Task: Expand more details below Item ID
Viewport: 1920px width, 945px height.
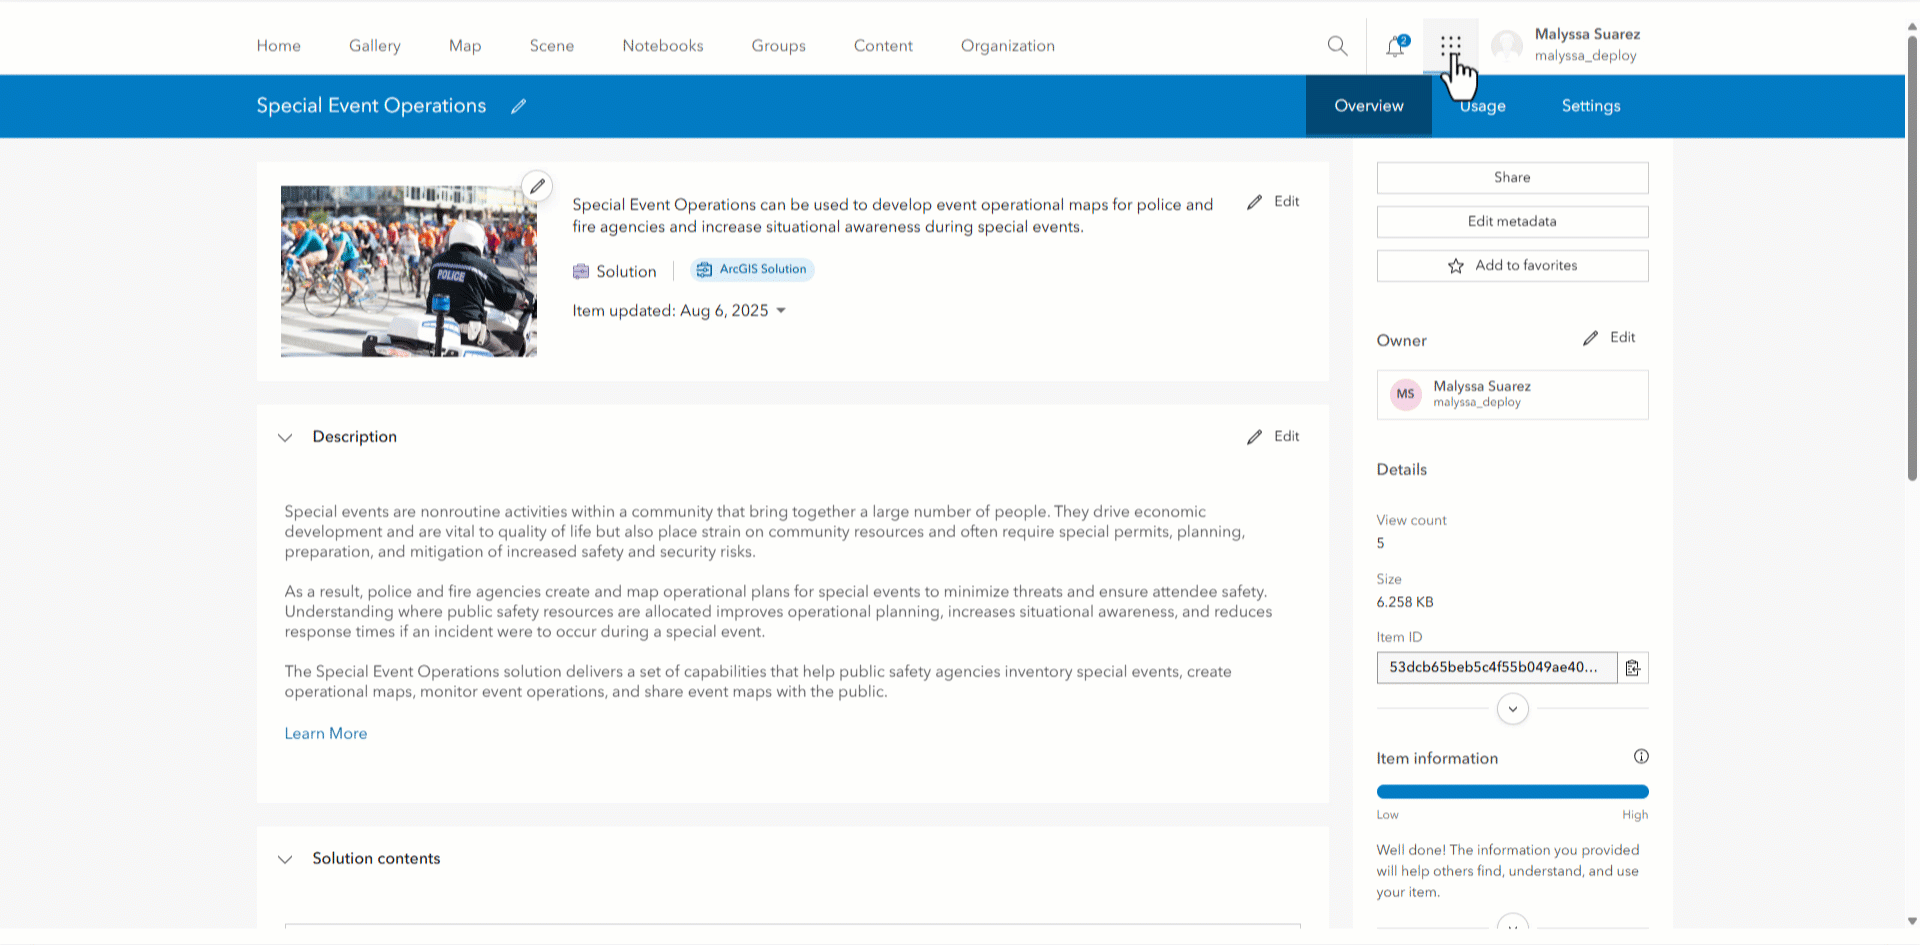Action: [x=1513, y=709]
